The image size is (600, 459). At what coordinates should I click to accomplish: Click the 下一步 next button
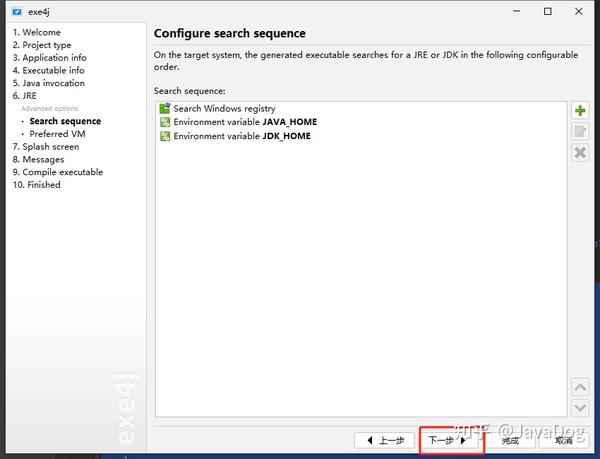click(x=448, y=440)
